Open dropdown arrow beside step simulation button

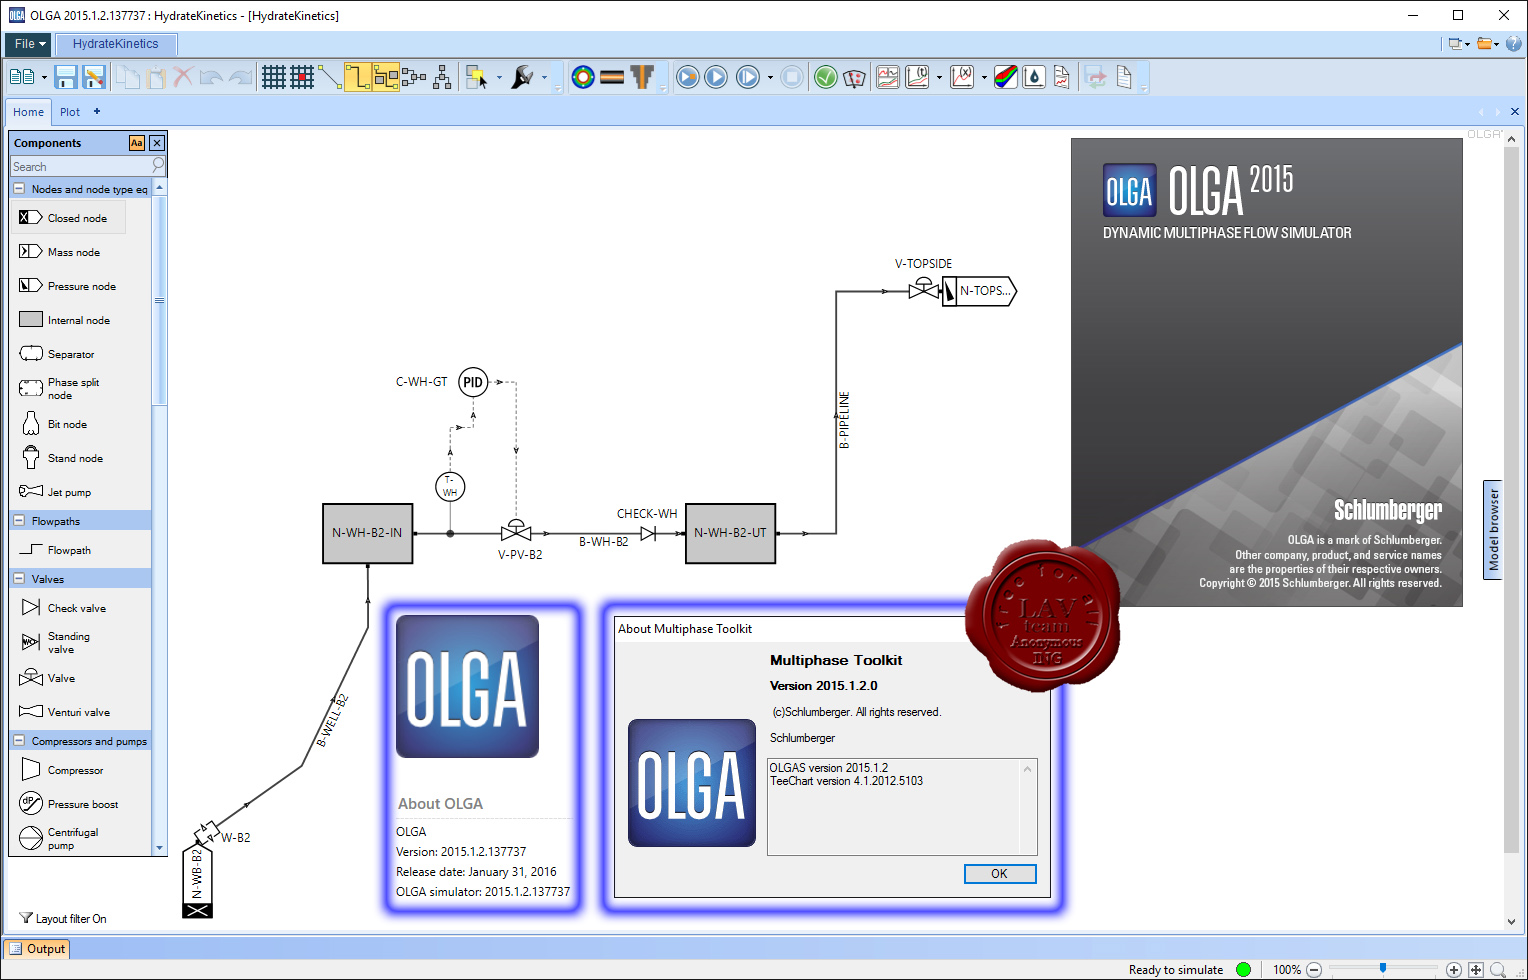(x=770, y=77)
